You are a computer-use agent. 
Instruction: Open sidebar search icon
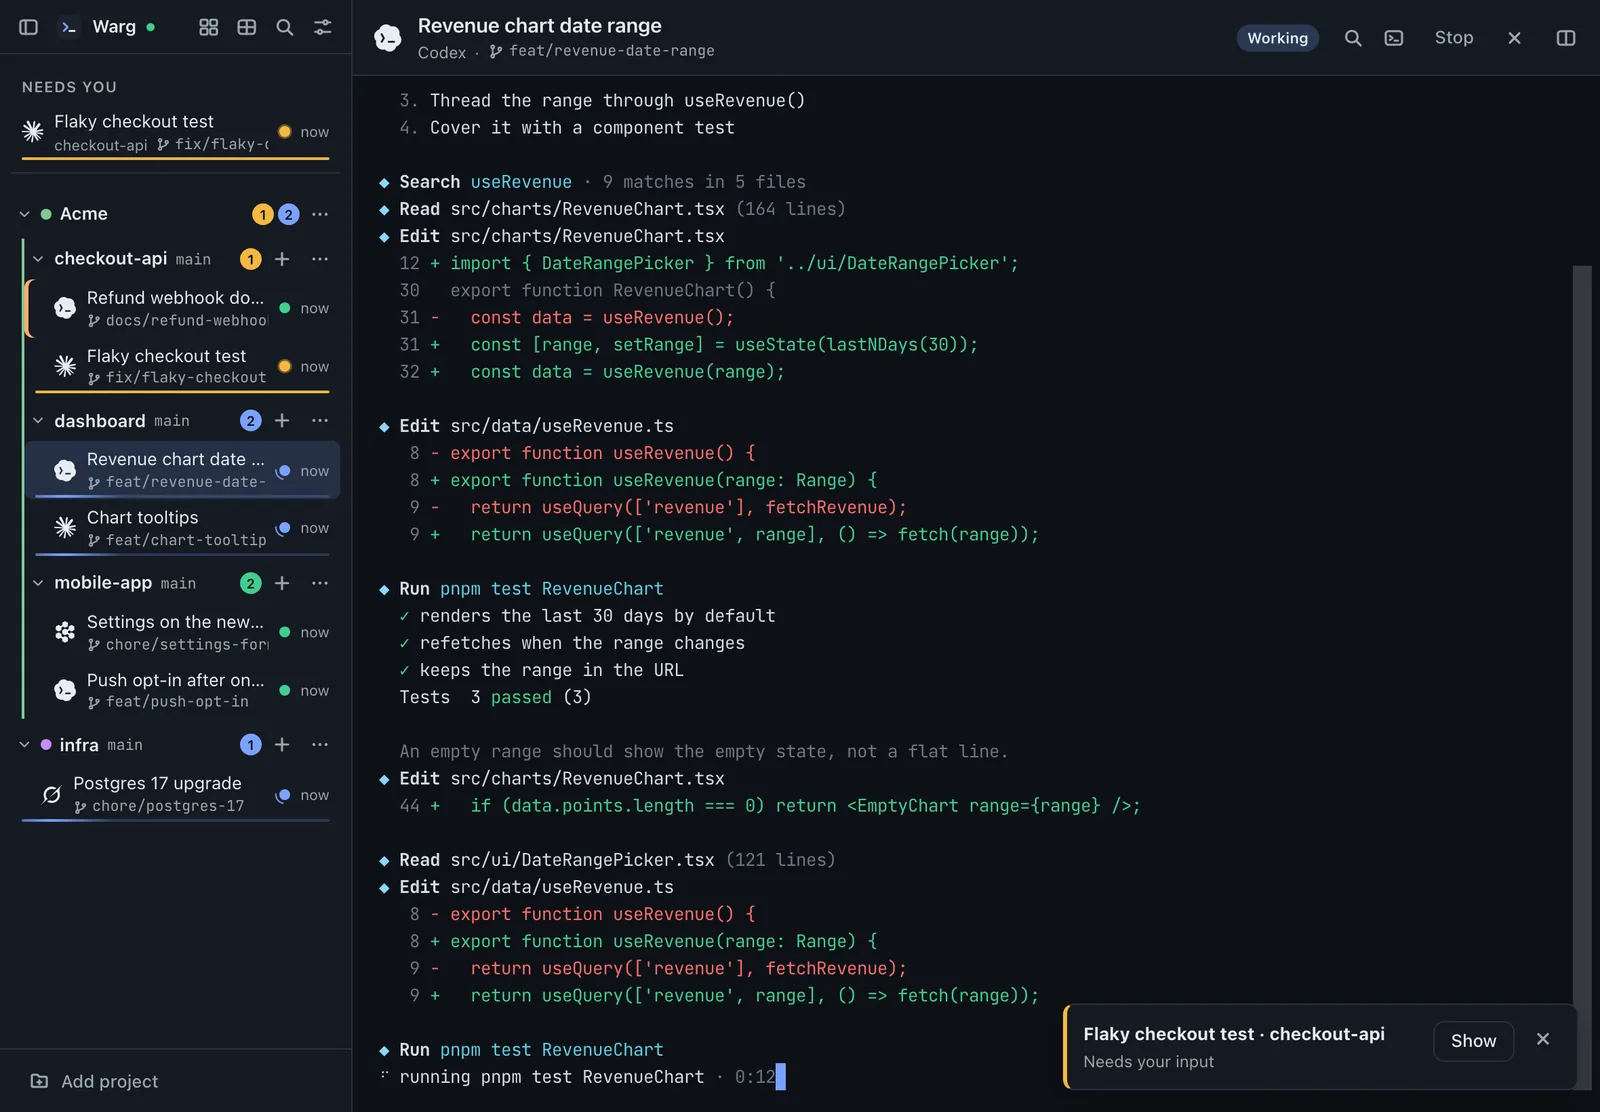(285, 27)
